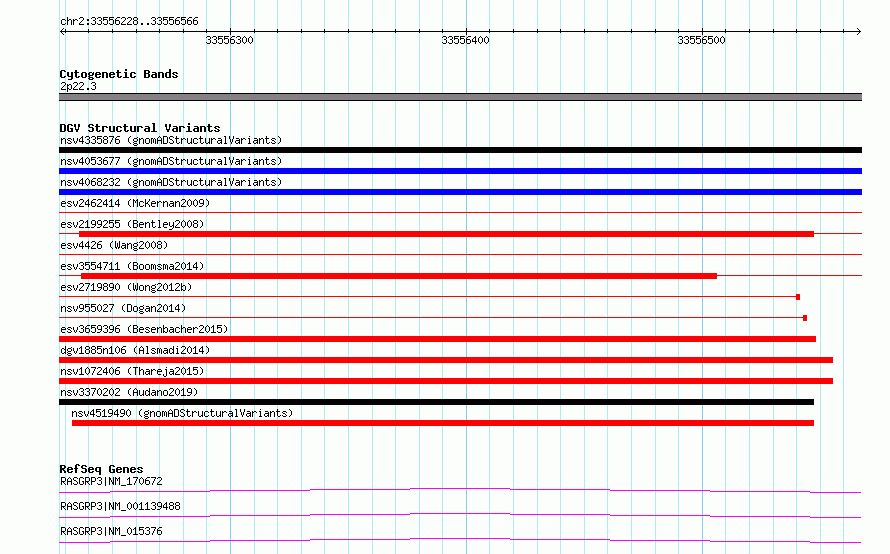Click the red bar for esv3659396
This screenshot has width=890, height=554.
click(x=438, y=339)
